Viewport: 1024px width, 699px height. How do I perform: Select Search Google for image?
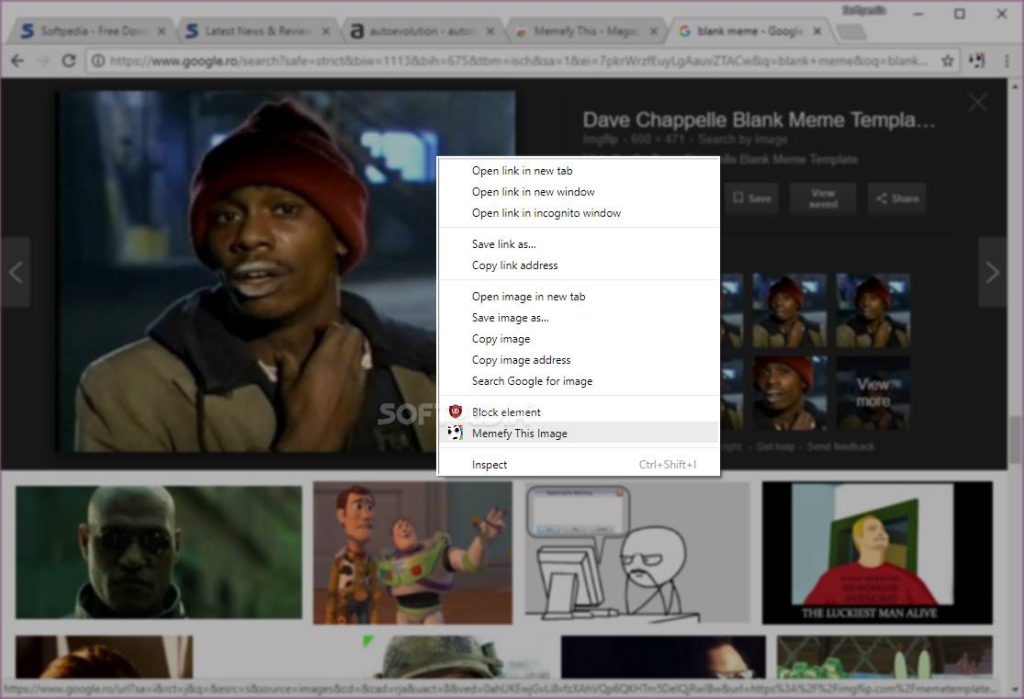pos(579,381)
